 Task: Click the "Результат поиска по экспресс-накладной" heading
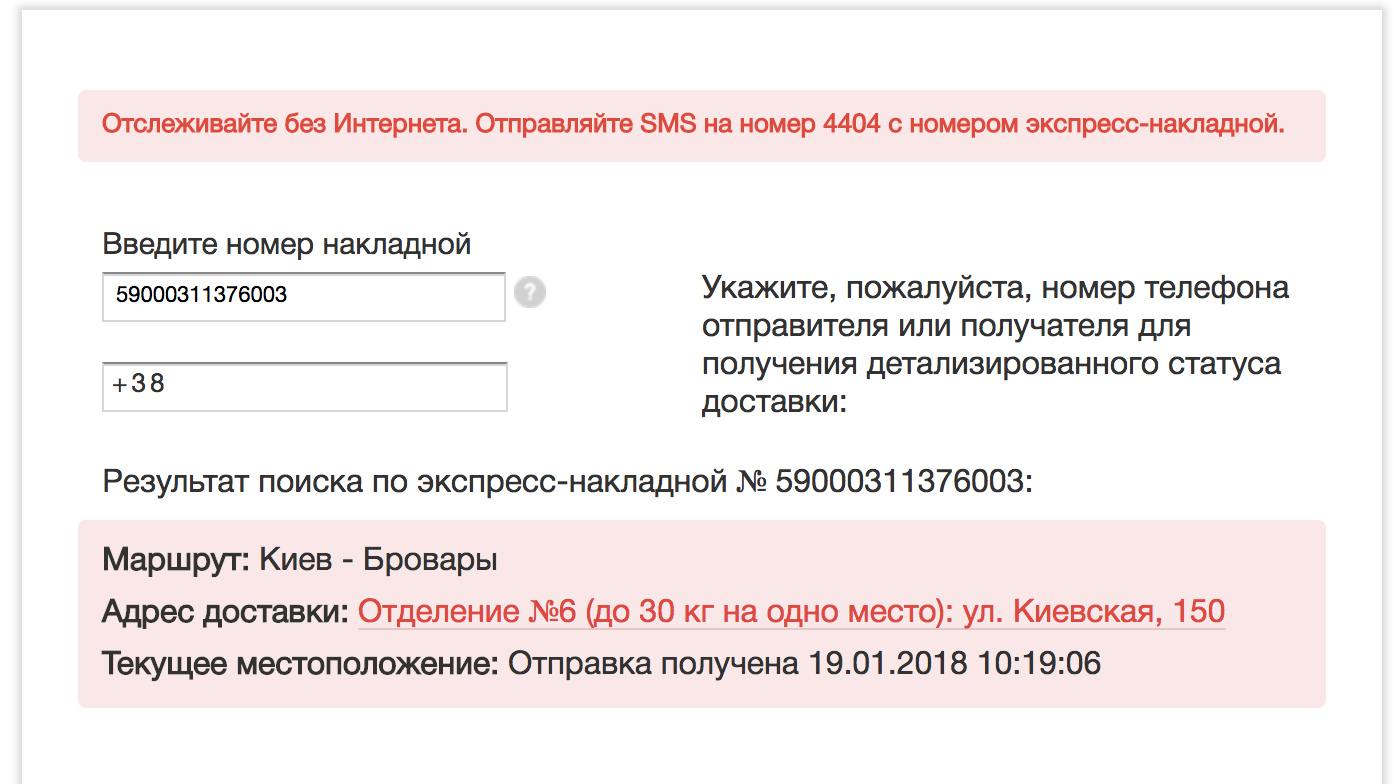pos(566,482)
